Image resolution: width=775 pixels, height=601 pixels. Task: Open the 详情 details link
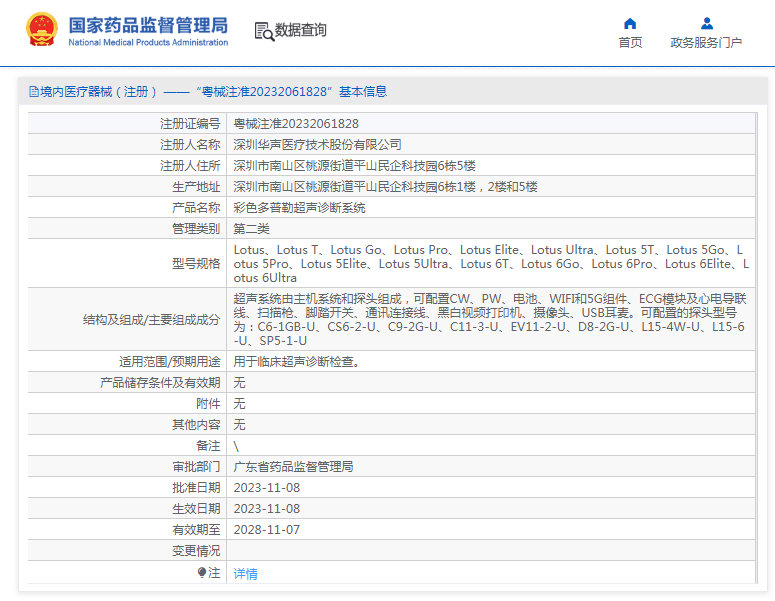coord(245,573)
